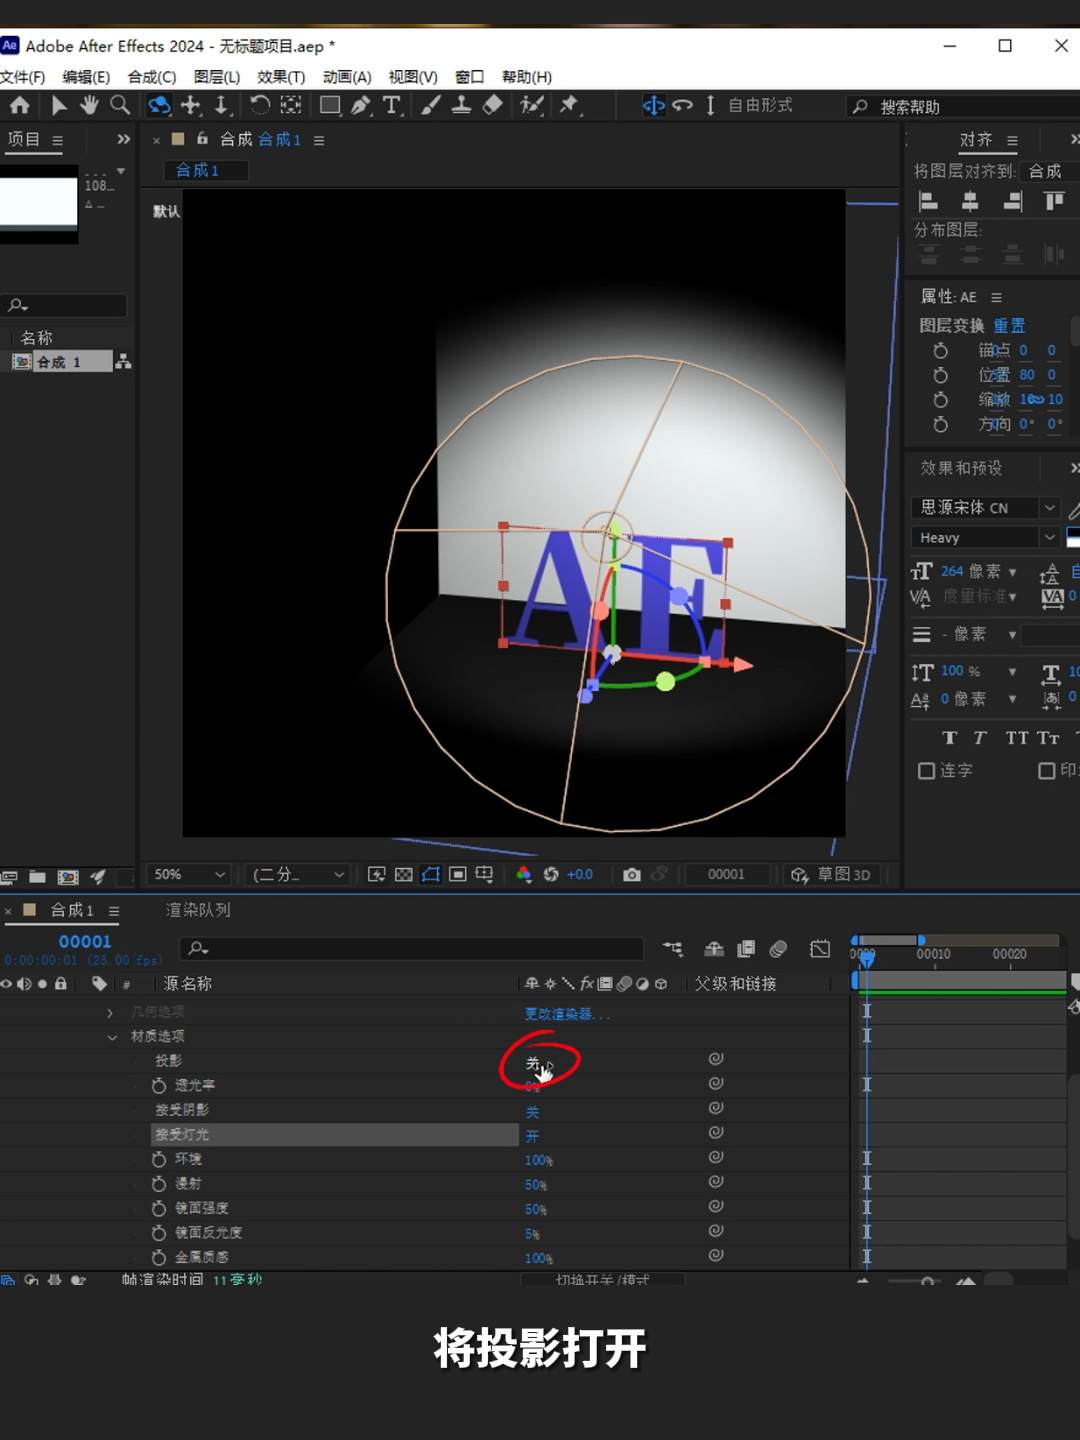1080x1440 pixels.
Task: Click the show channel RGB icon
Action: point(524,875)
